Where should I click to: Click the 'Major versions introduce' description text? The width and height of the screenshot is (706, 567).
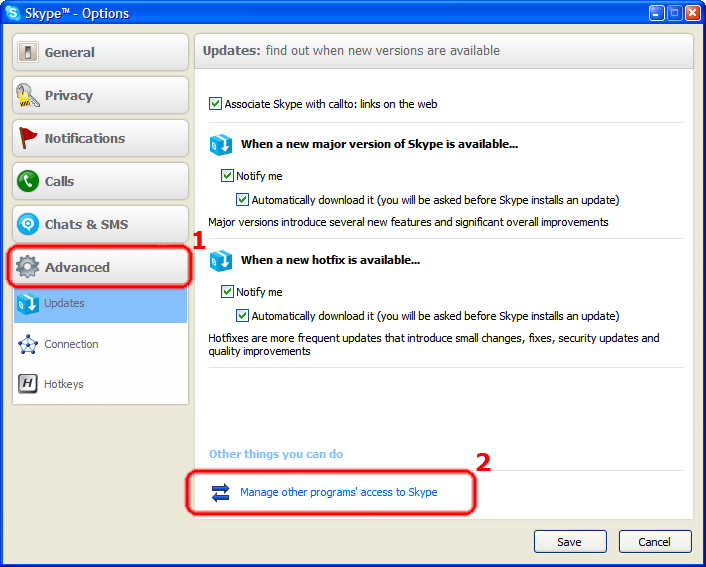pos(408,222)
